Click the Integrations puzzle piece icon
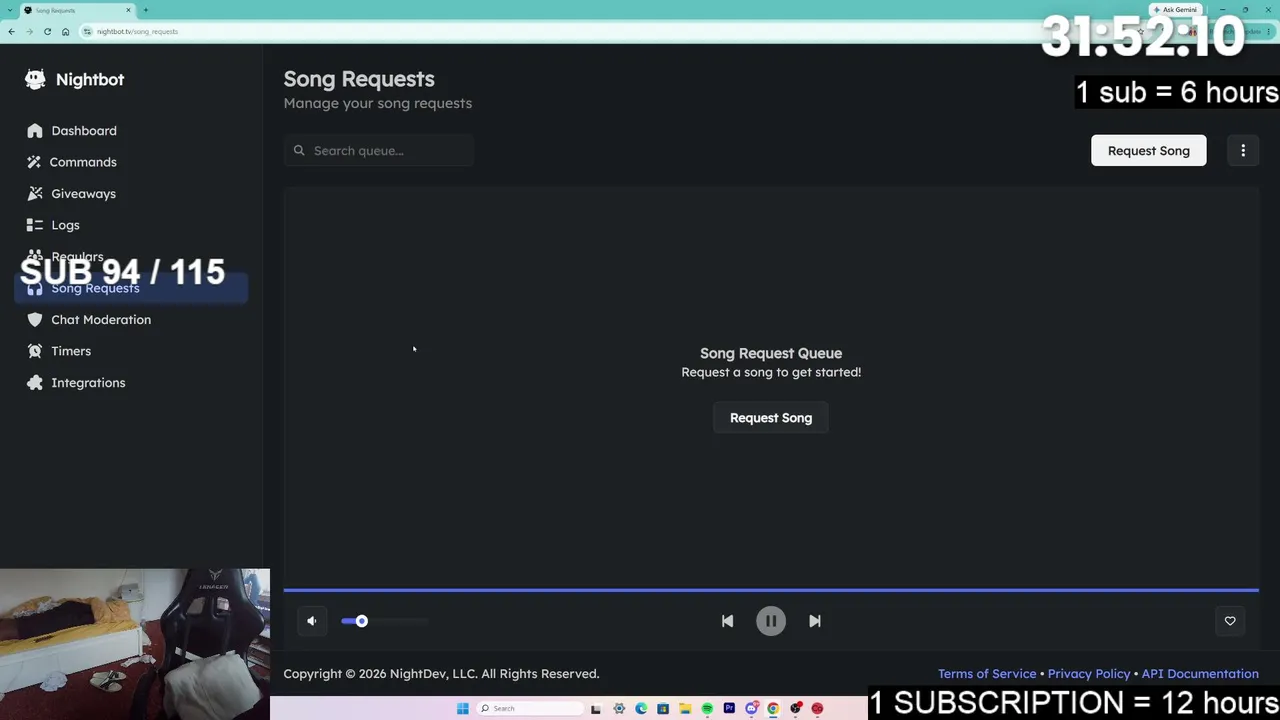The image size is (1280, 720). (35, 383)
